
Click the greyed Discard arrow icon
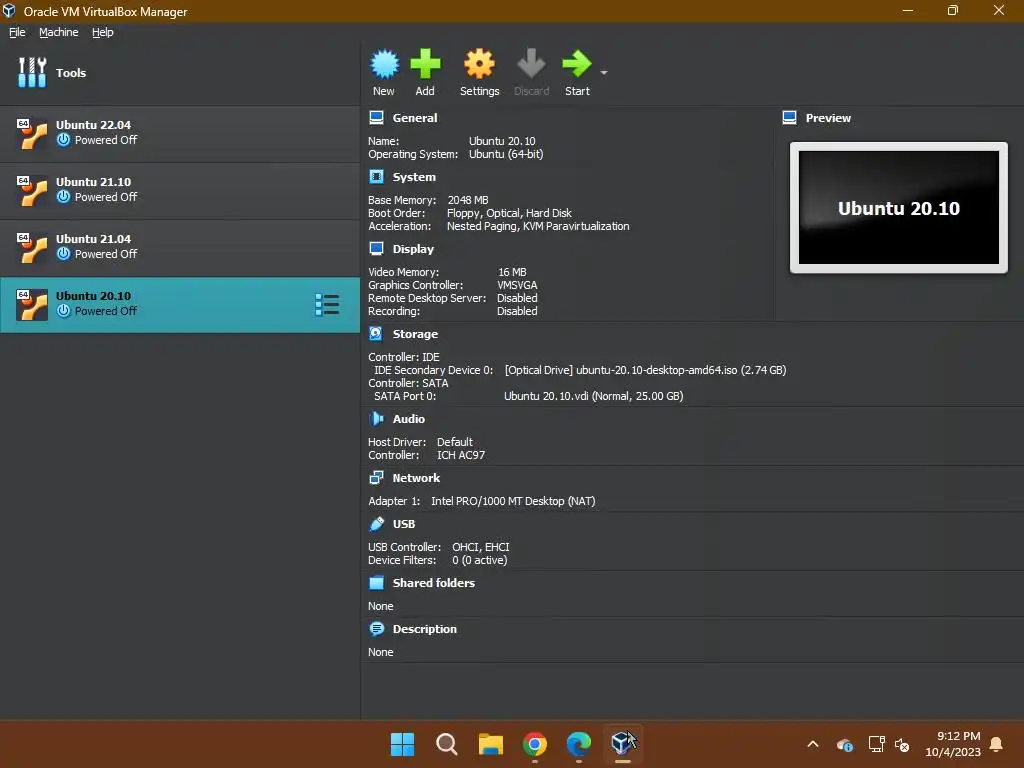click(531, 65)
